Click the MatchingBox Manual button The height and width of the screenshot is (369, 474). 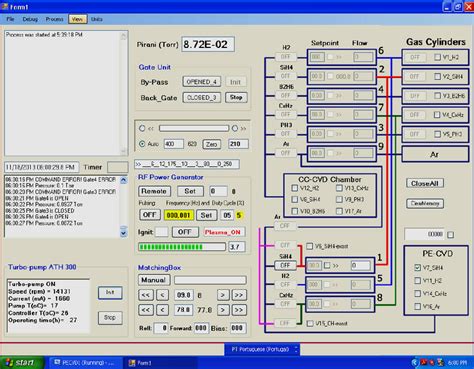point(154,280)
